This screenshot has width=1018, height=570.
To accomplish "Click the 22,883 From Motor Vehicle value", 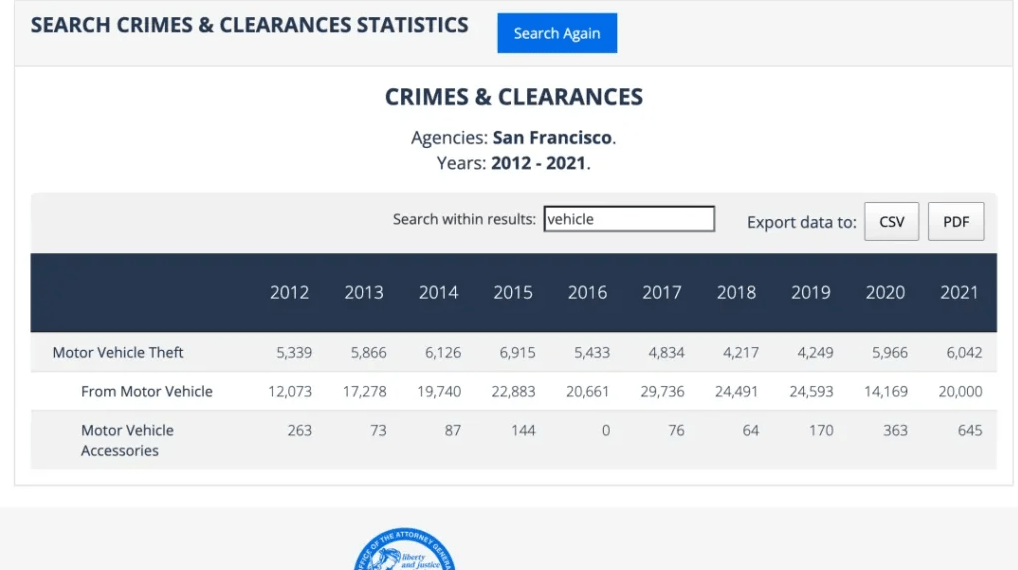I will coord(514,391).
